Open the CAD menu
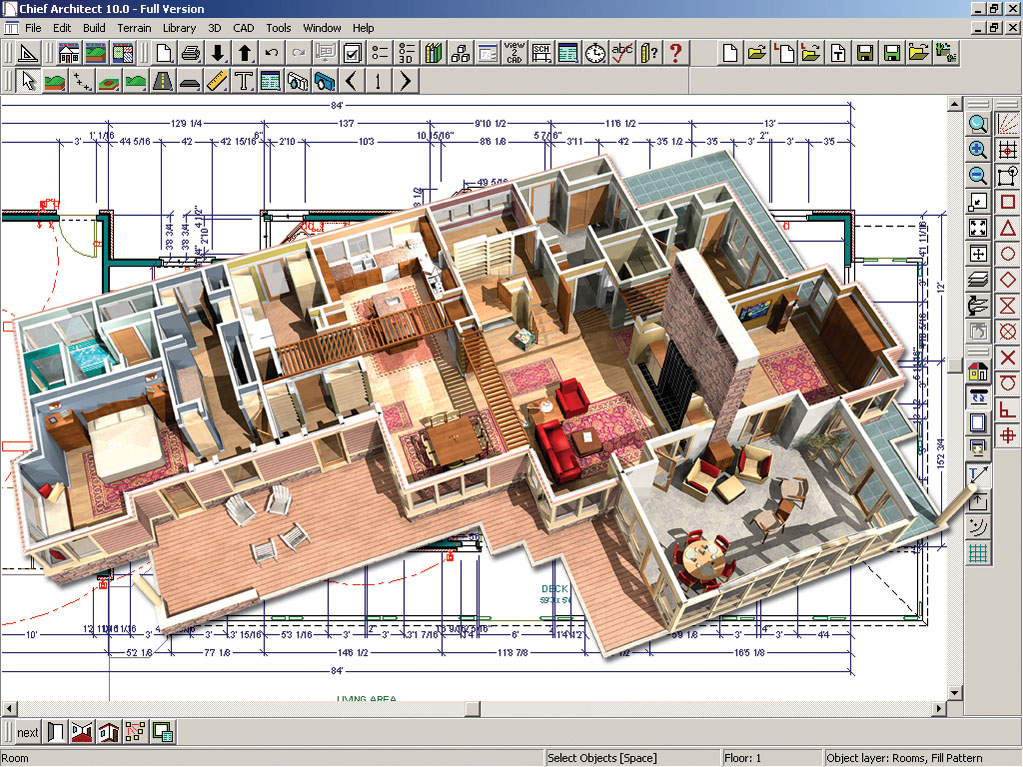 [243, 28]
